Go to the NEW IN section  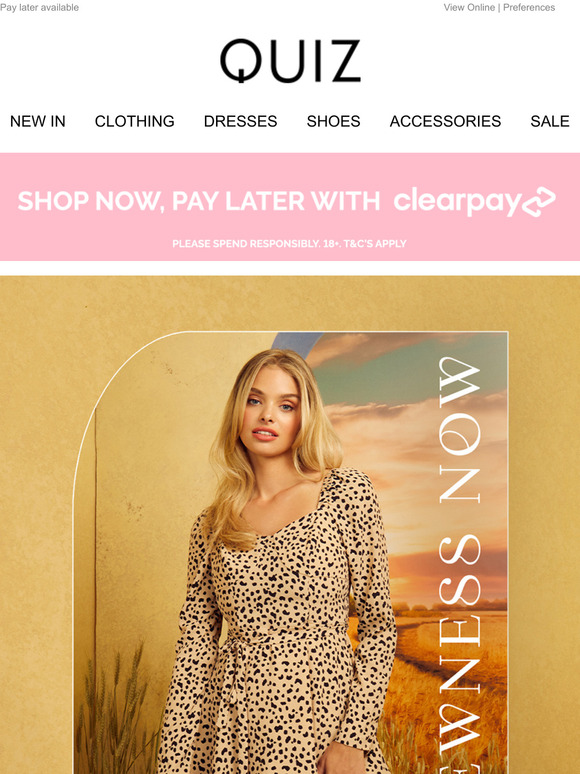coord(38,121)
